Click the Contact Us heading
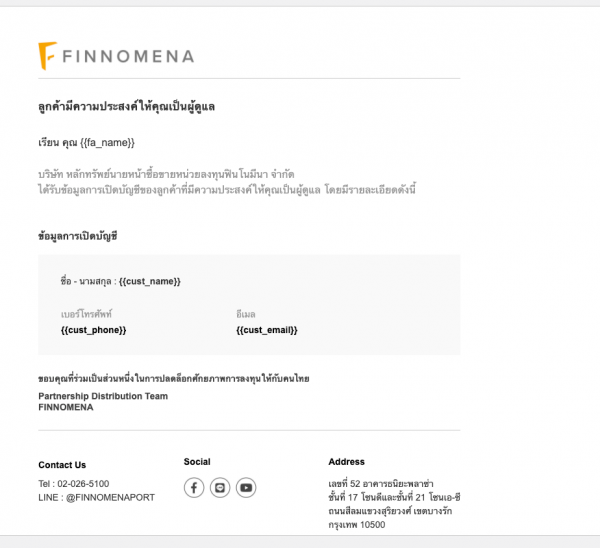Image resolution: width=600 pixels, height=548 pixels. point(62,465)
